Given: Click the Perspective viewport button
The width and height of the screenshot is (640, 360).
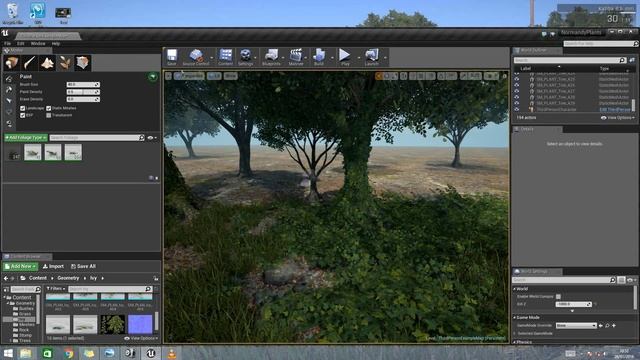Looking at the screenshot, I should [189, 76].
